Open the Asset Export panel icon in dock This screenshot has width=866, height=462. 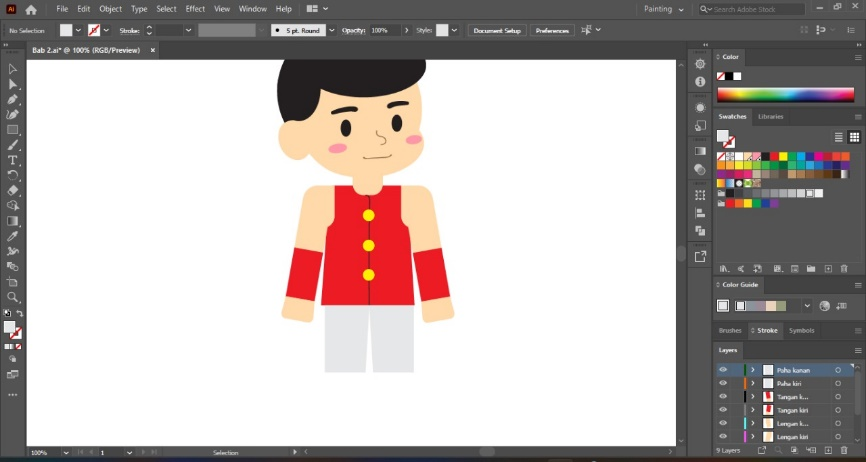click(700, 256)
